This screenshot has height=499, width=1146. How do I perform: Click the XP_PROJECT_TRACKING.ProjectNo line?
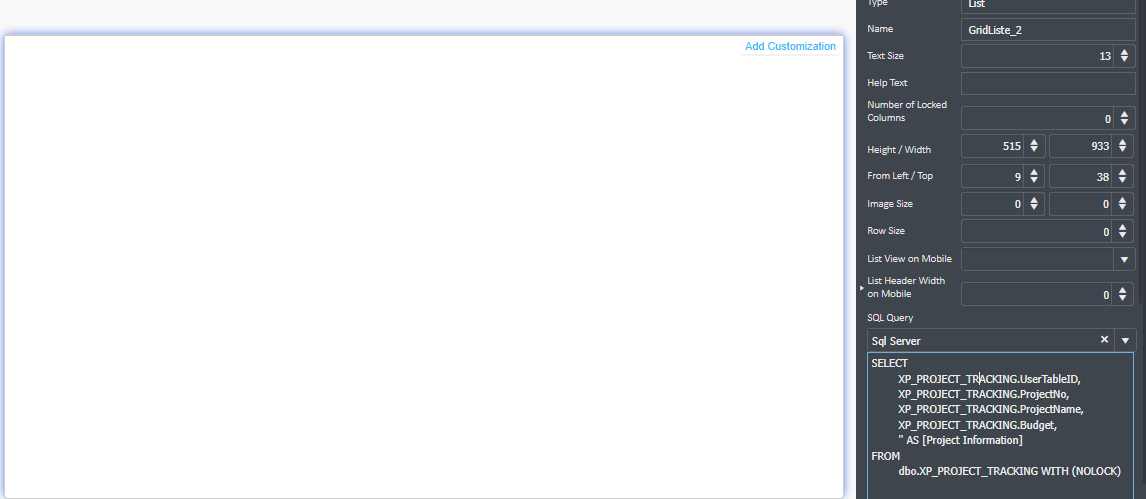[x=983, y=395]
